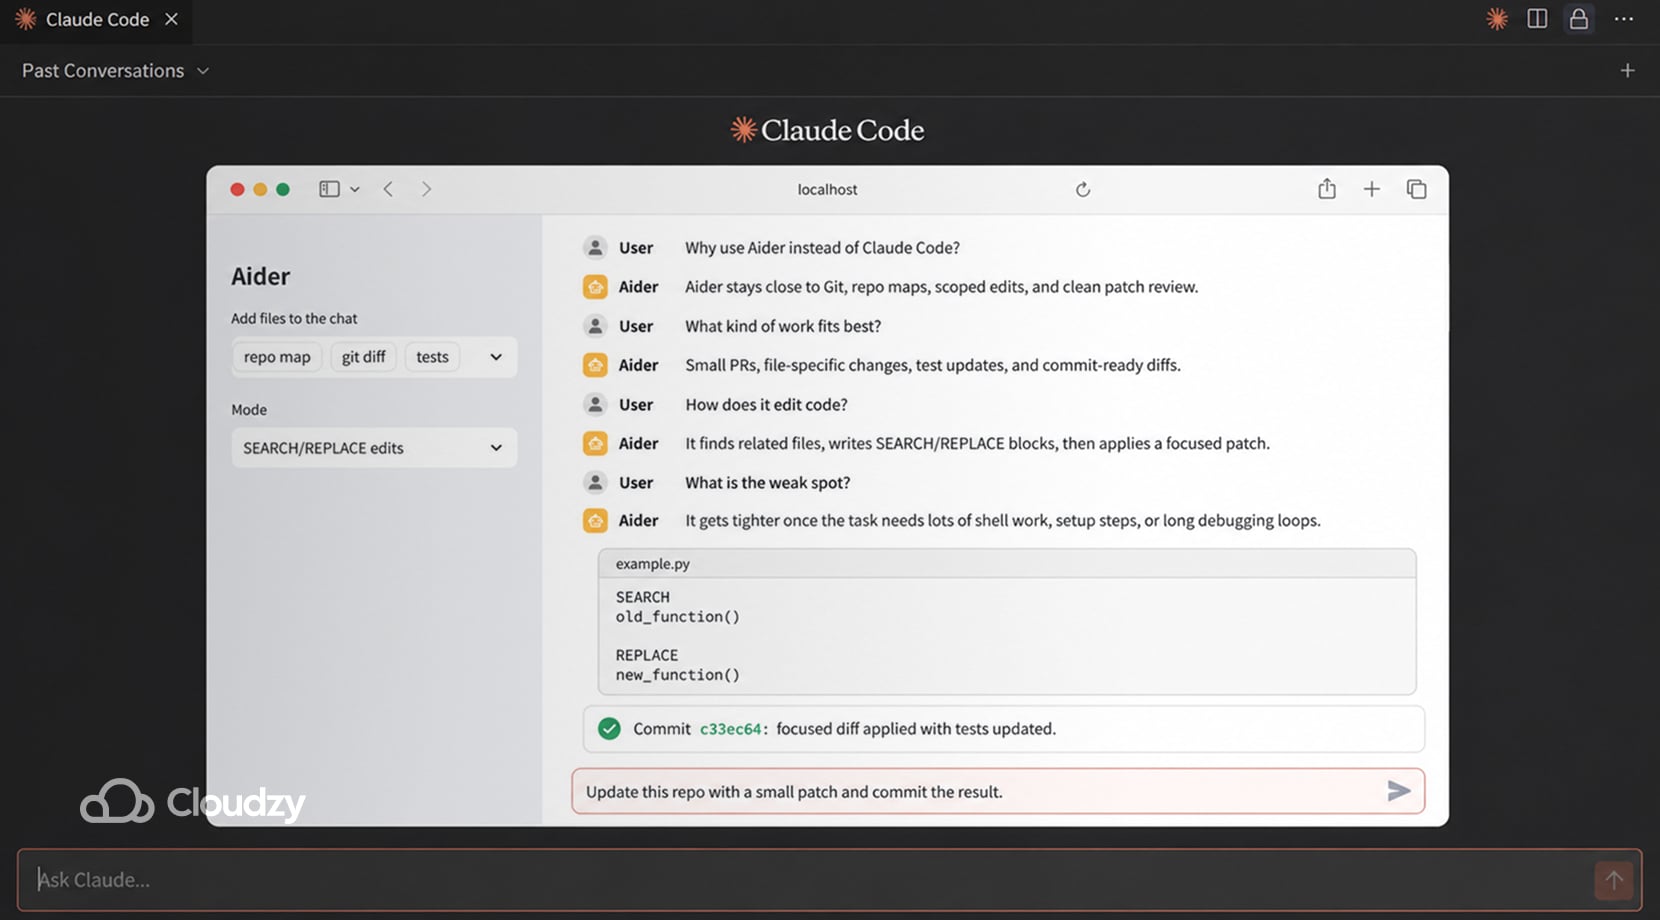Click the localhost address bar
This screenshot has width=1660, height=920.
click(827, 189)
